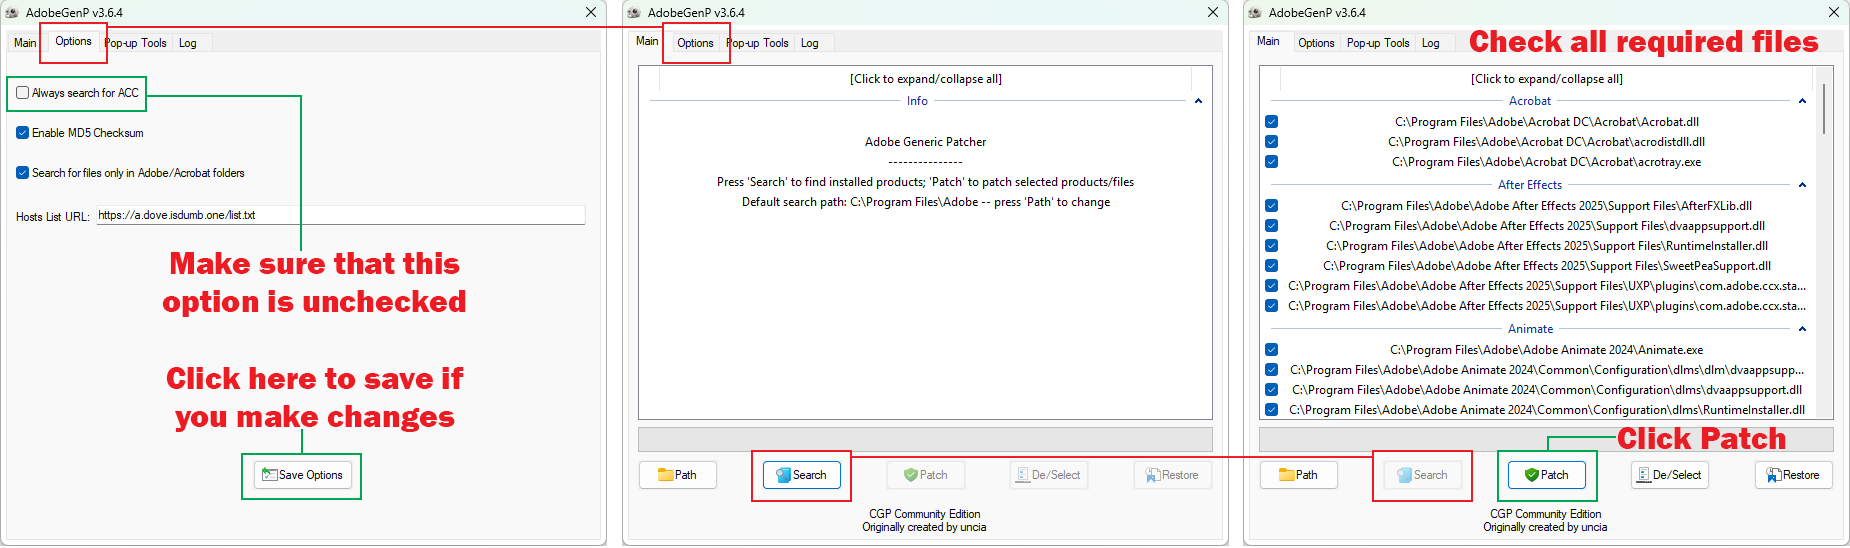Click De/Select button in middle window

click(x=1049, y=475)
